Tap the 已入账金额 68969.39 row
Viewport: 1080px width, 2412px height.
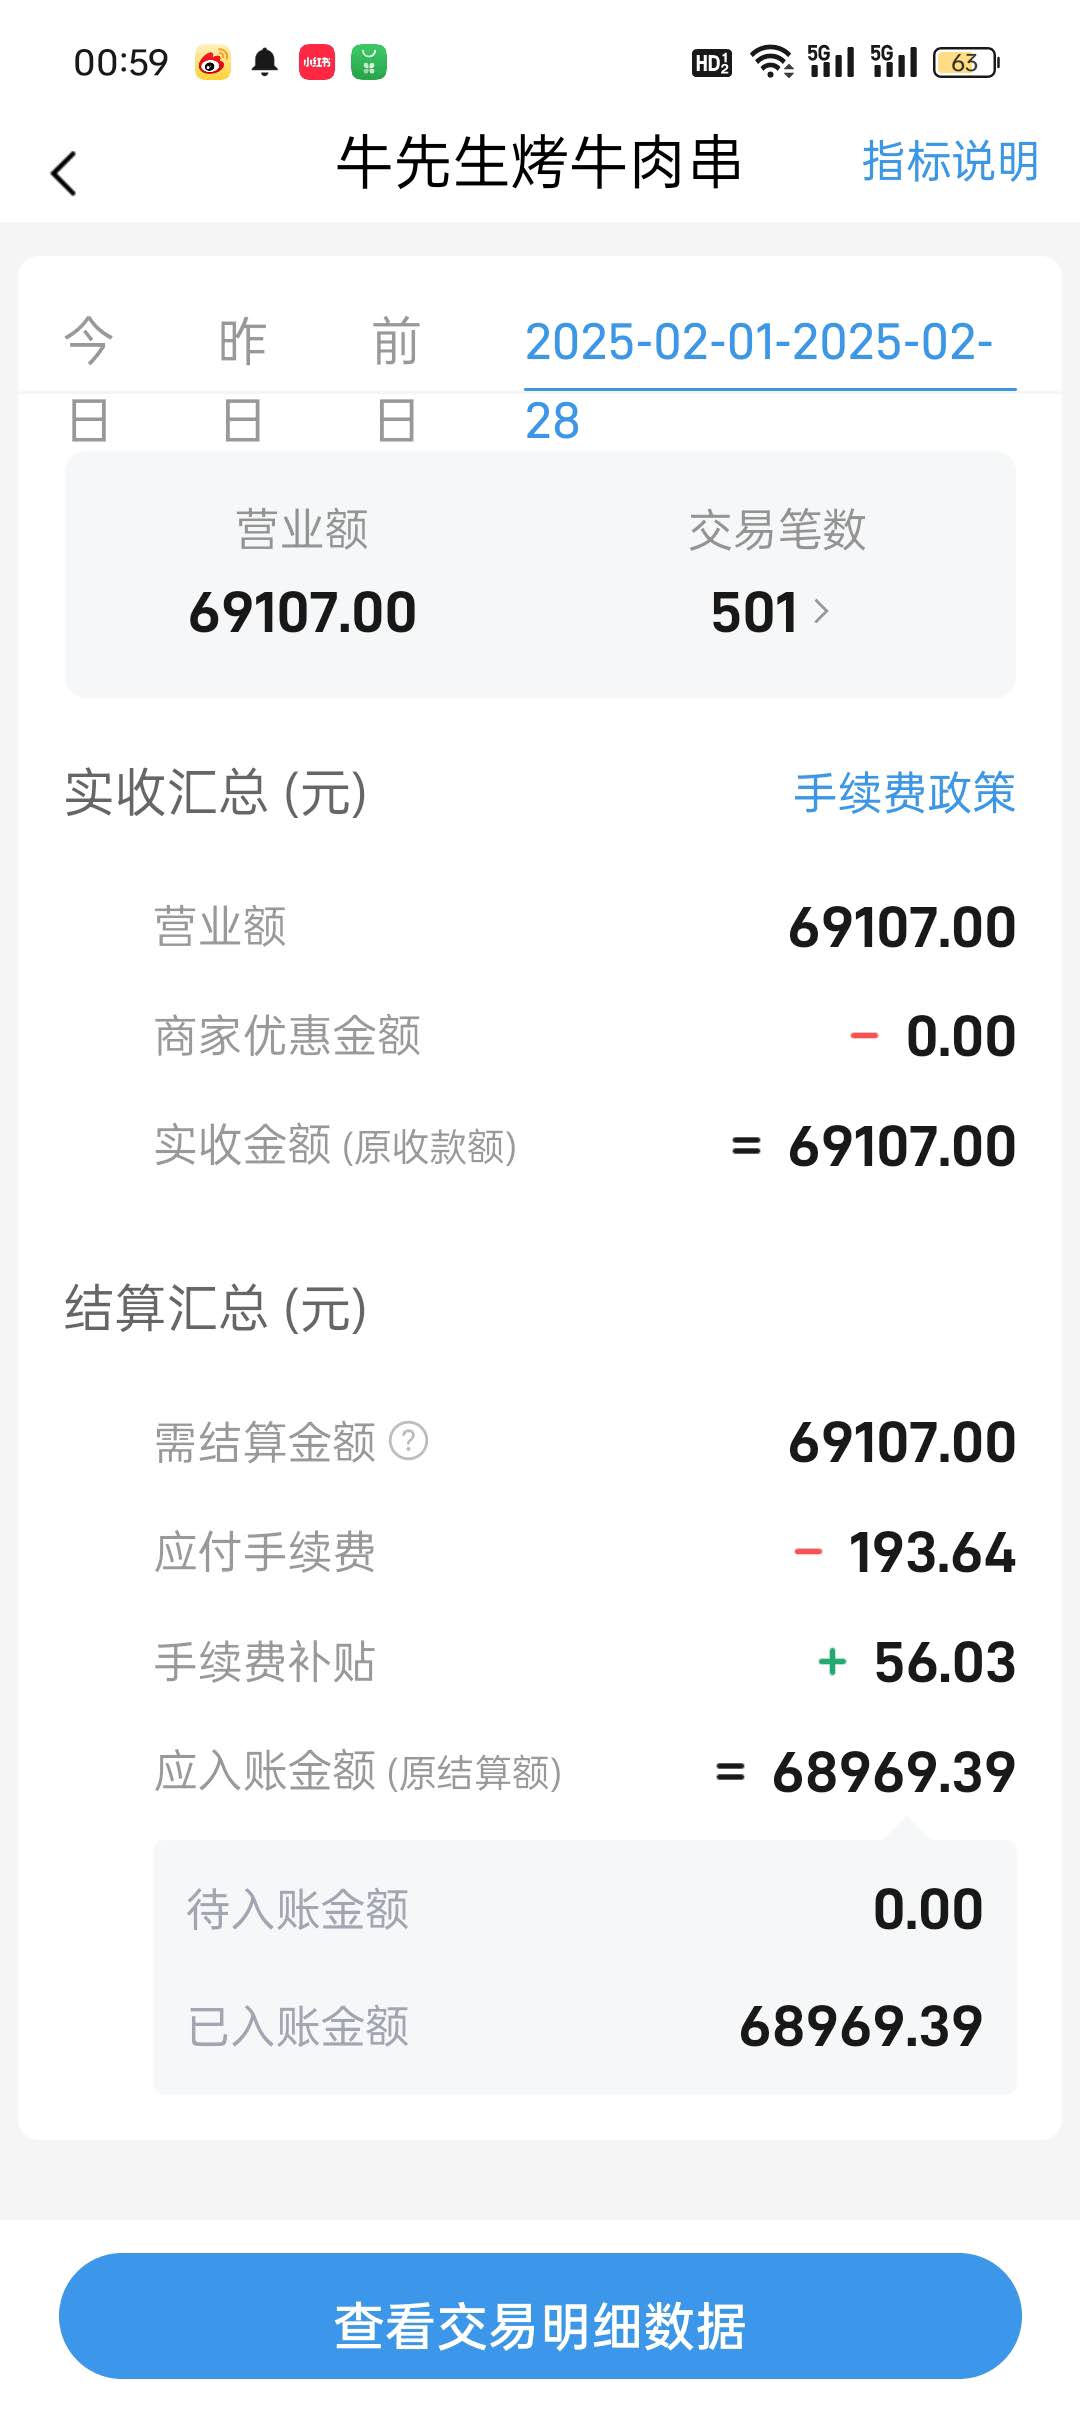(585, 2027)
